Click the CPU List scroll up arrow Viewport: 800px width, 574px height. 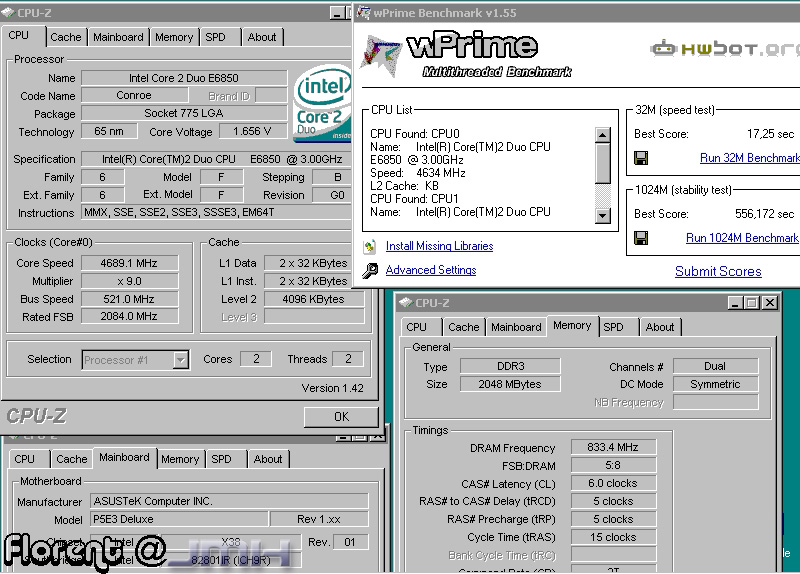[x=603, y=135]
